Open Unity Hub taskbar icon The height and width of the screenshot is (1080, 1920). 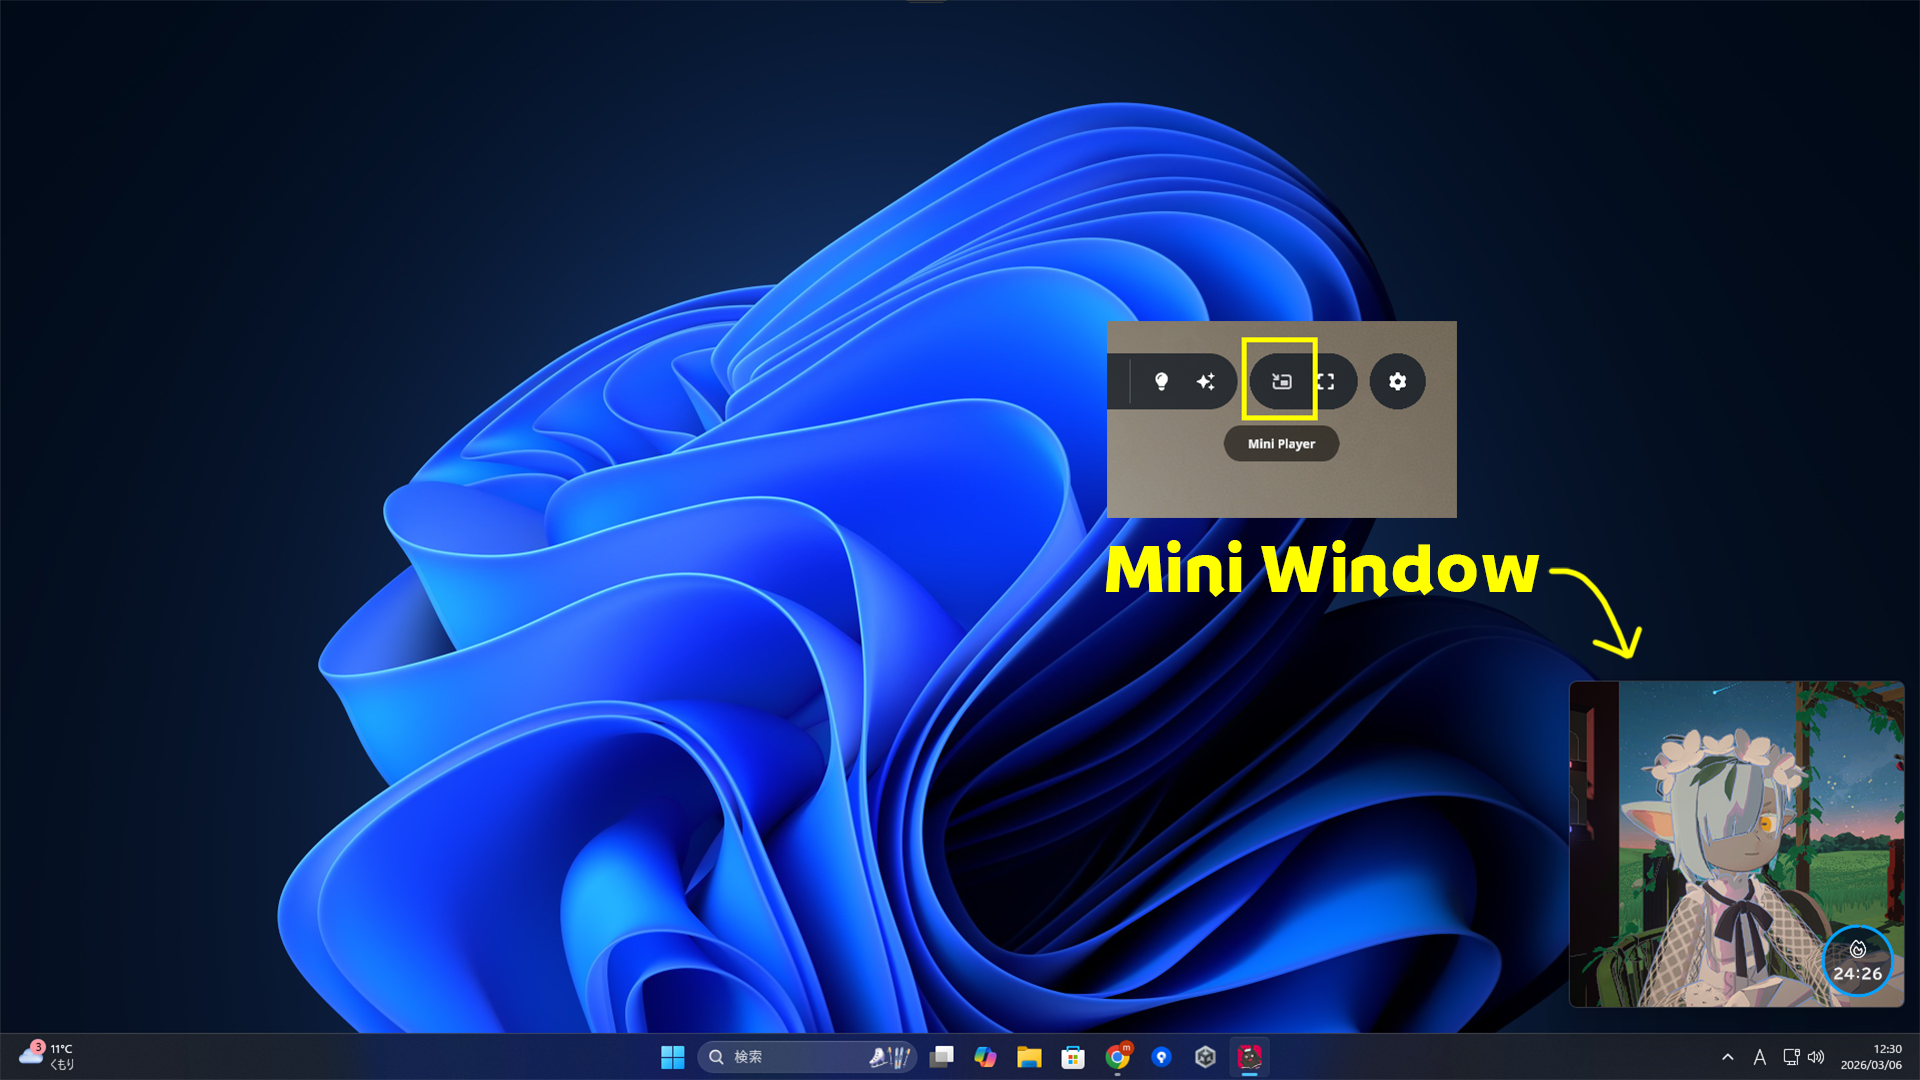tap(1205, 1057)
